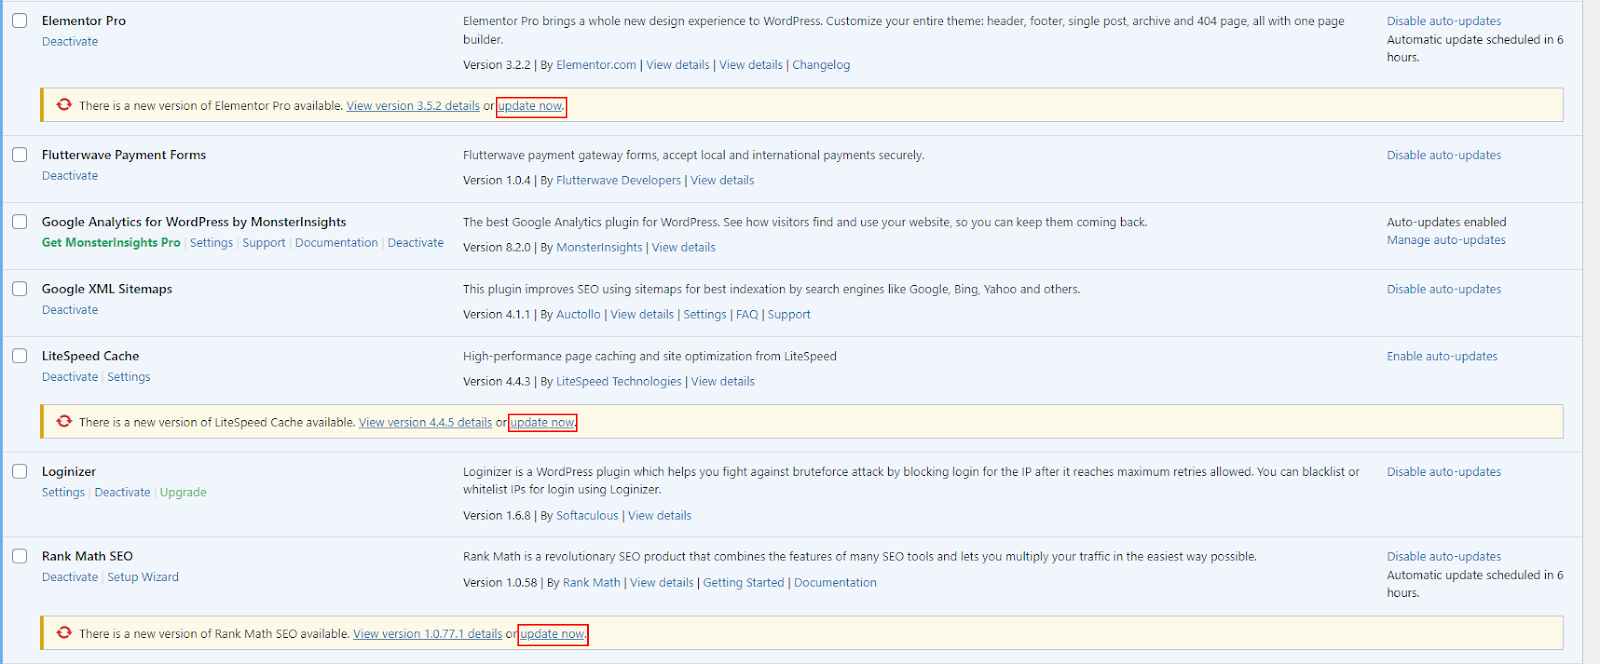Open MonsterInsights Settings link

coord(211,243)
